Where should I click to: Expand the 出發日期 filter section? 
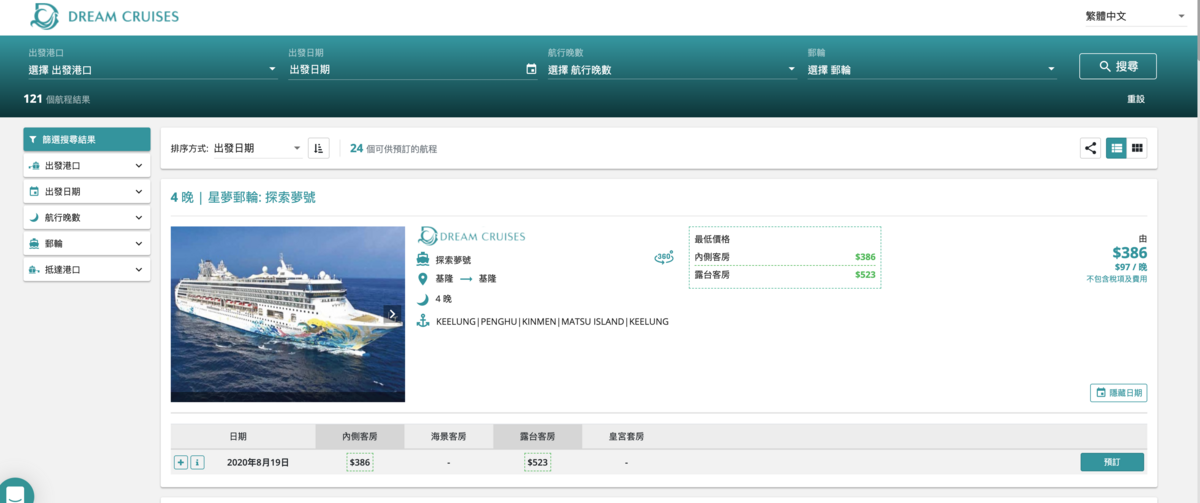(x=87, y=192)
